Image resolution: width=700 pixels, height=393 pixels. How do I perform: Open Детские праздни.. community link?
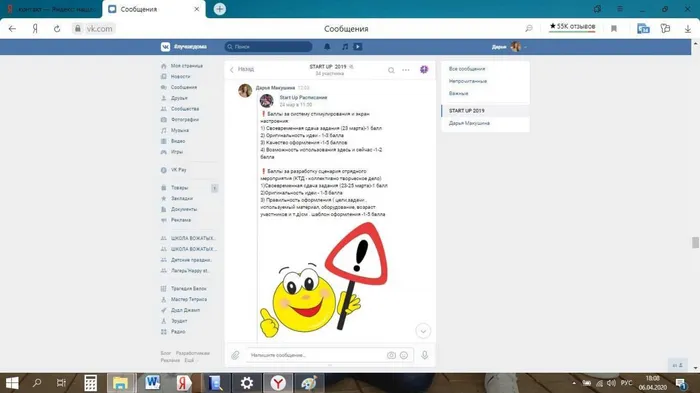[191, 259]
